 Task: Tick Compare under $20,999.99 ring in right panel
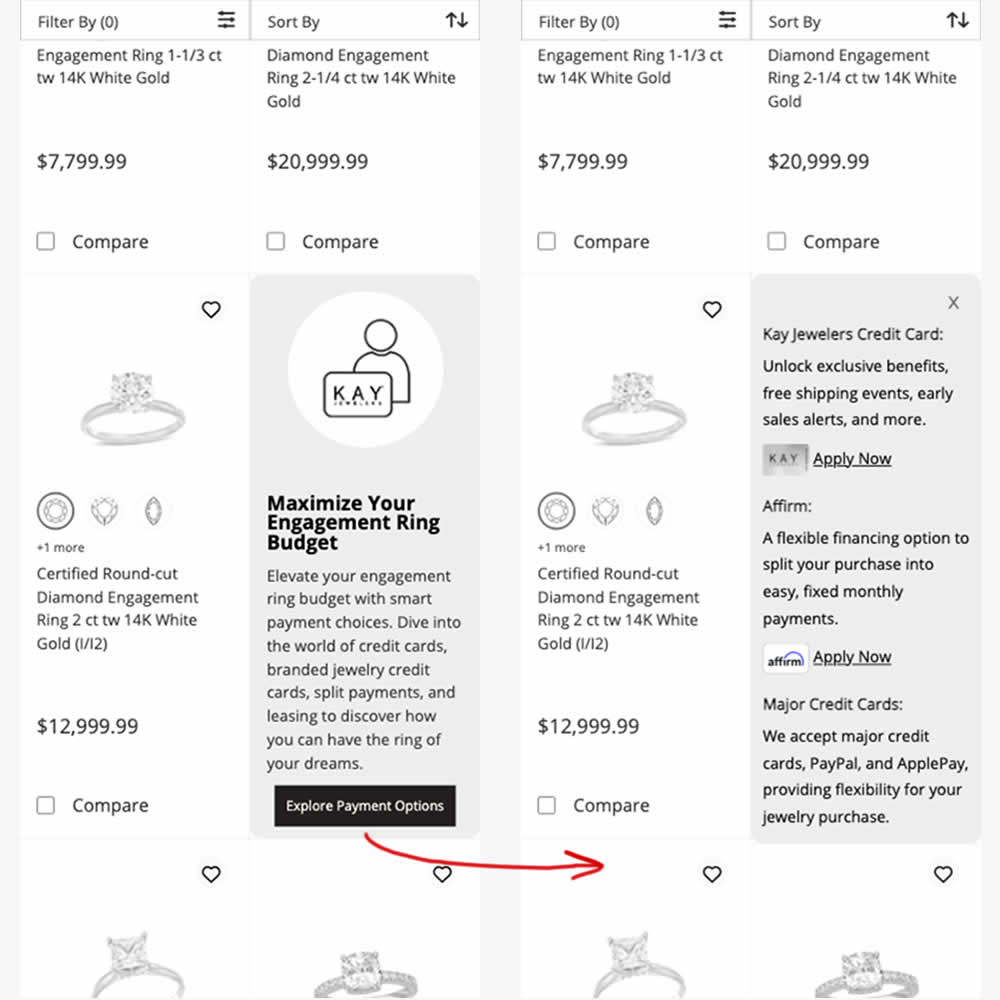[777, 242]
